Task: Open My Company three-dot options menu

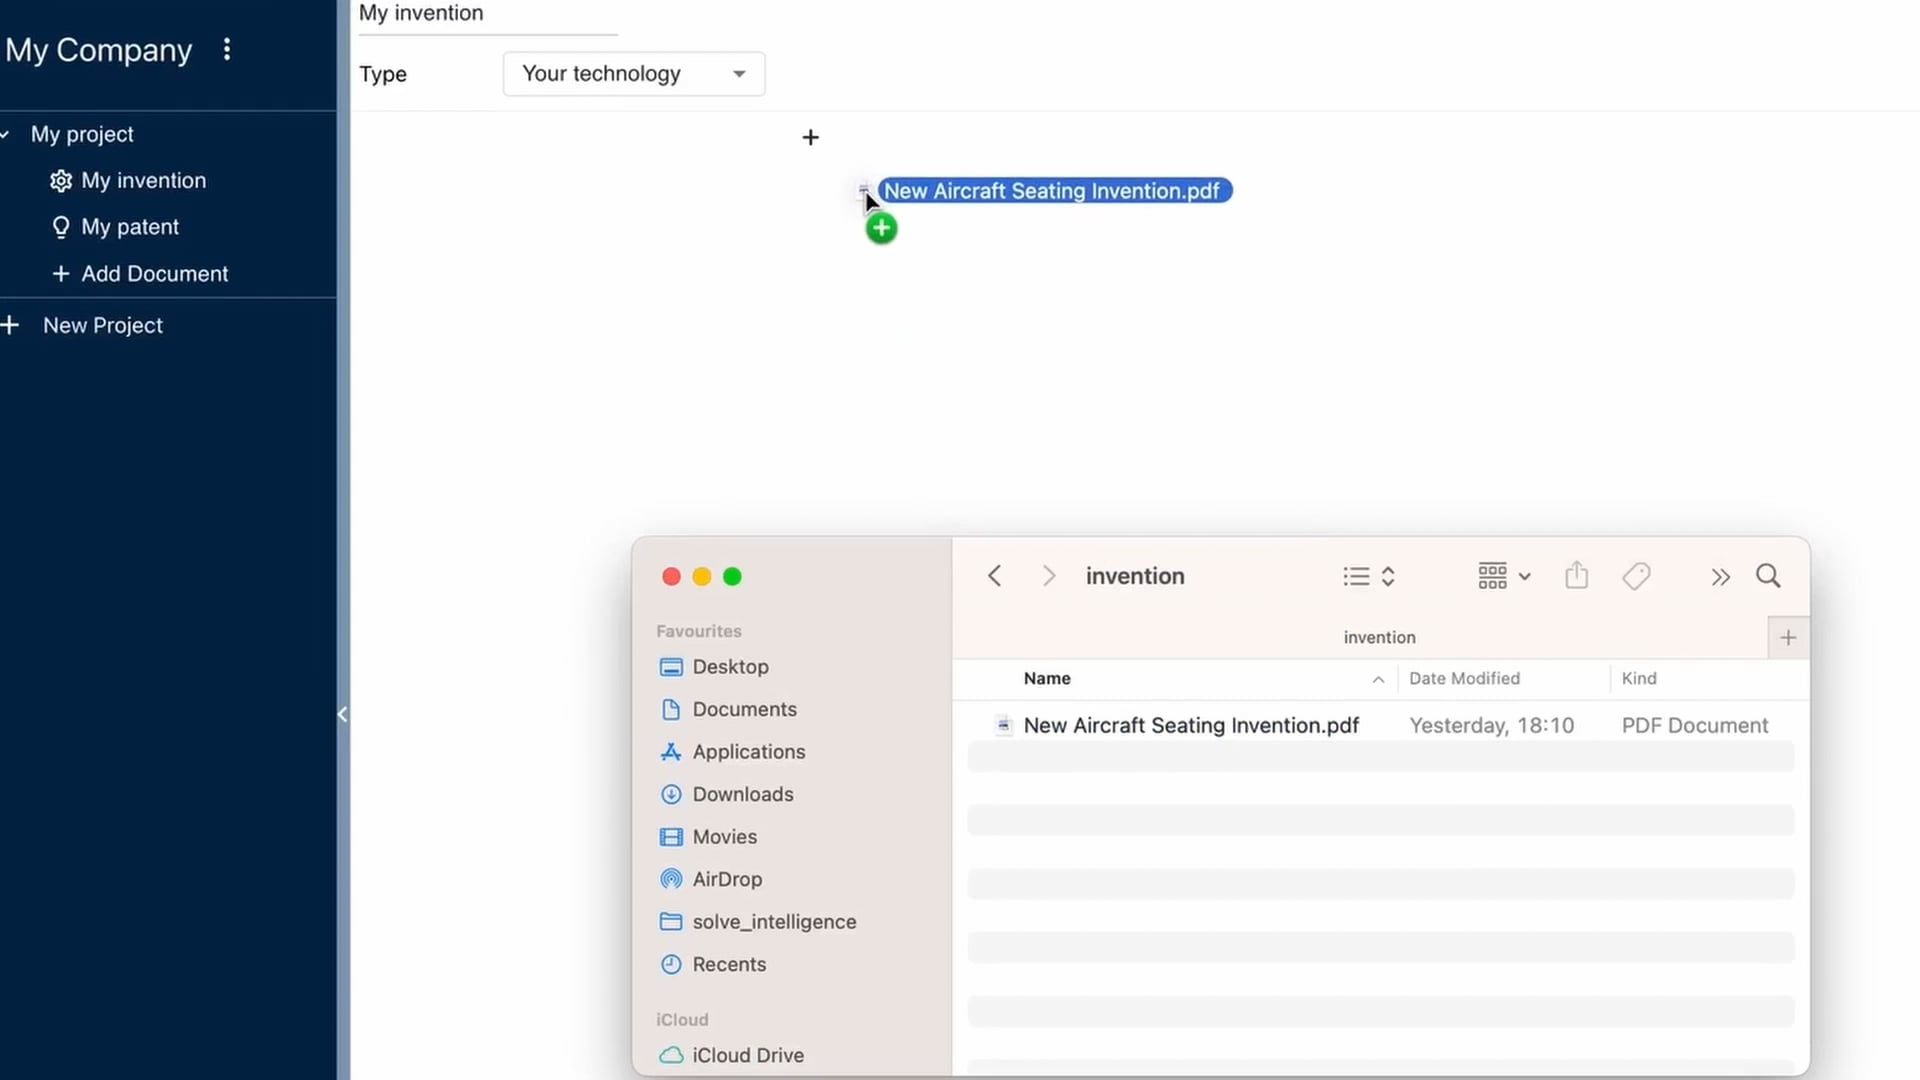Action: tap(227, 50)
